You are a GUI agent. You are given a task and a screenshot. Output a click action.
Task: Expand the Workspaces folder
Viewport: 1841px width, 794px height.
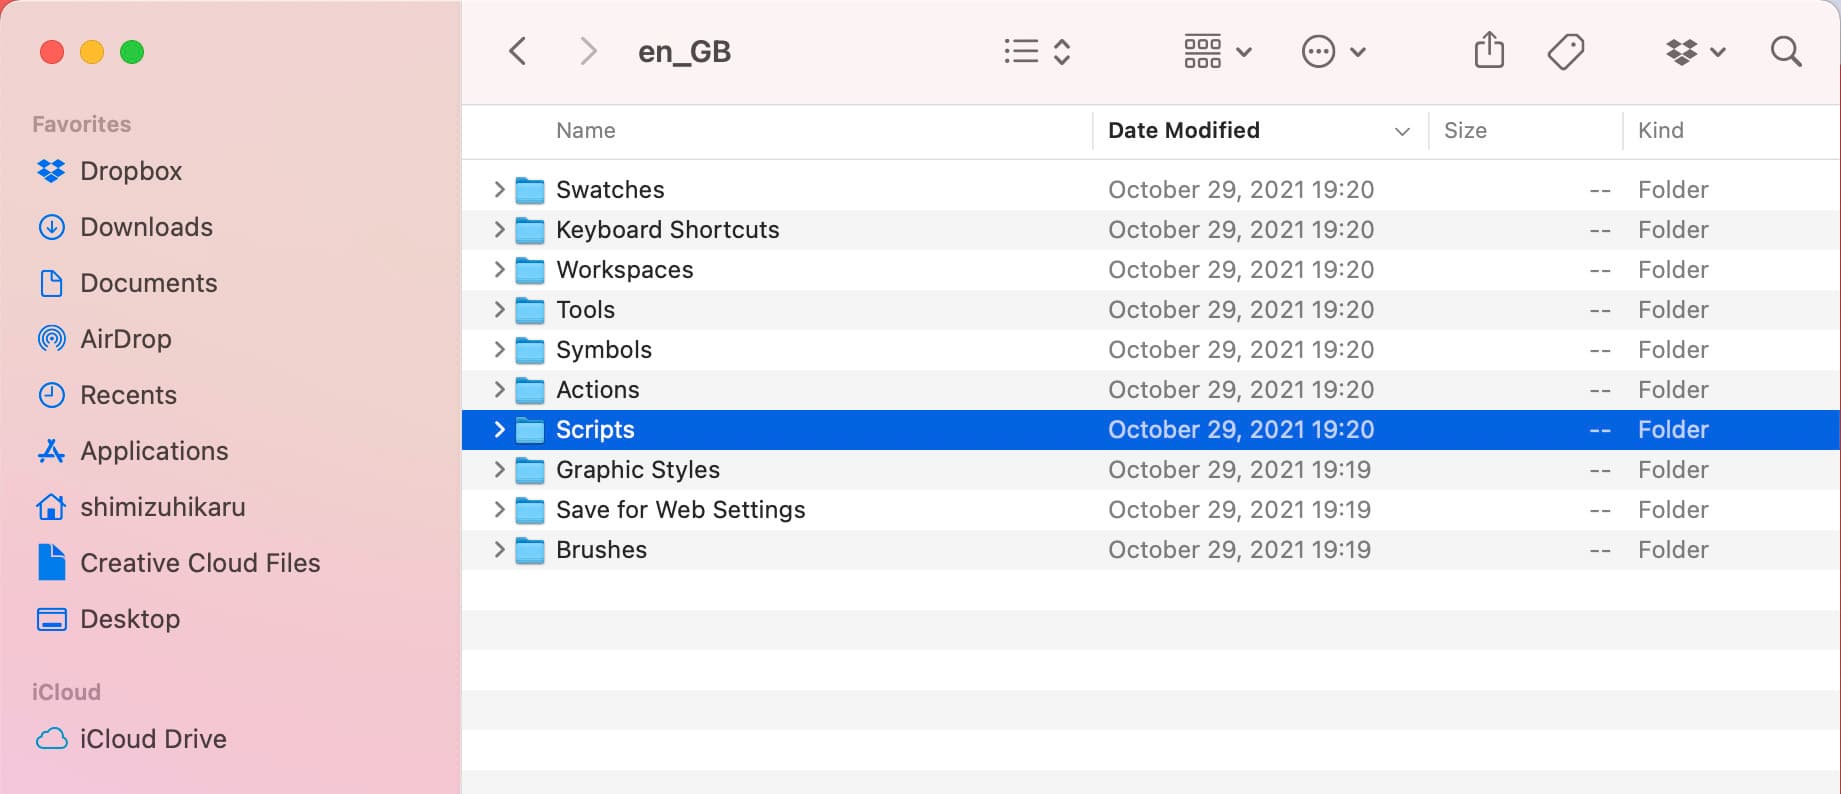pyautogui.click(x=499, y=269)
